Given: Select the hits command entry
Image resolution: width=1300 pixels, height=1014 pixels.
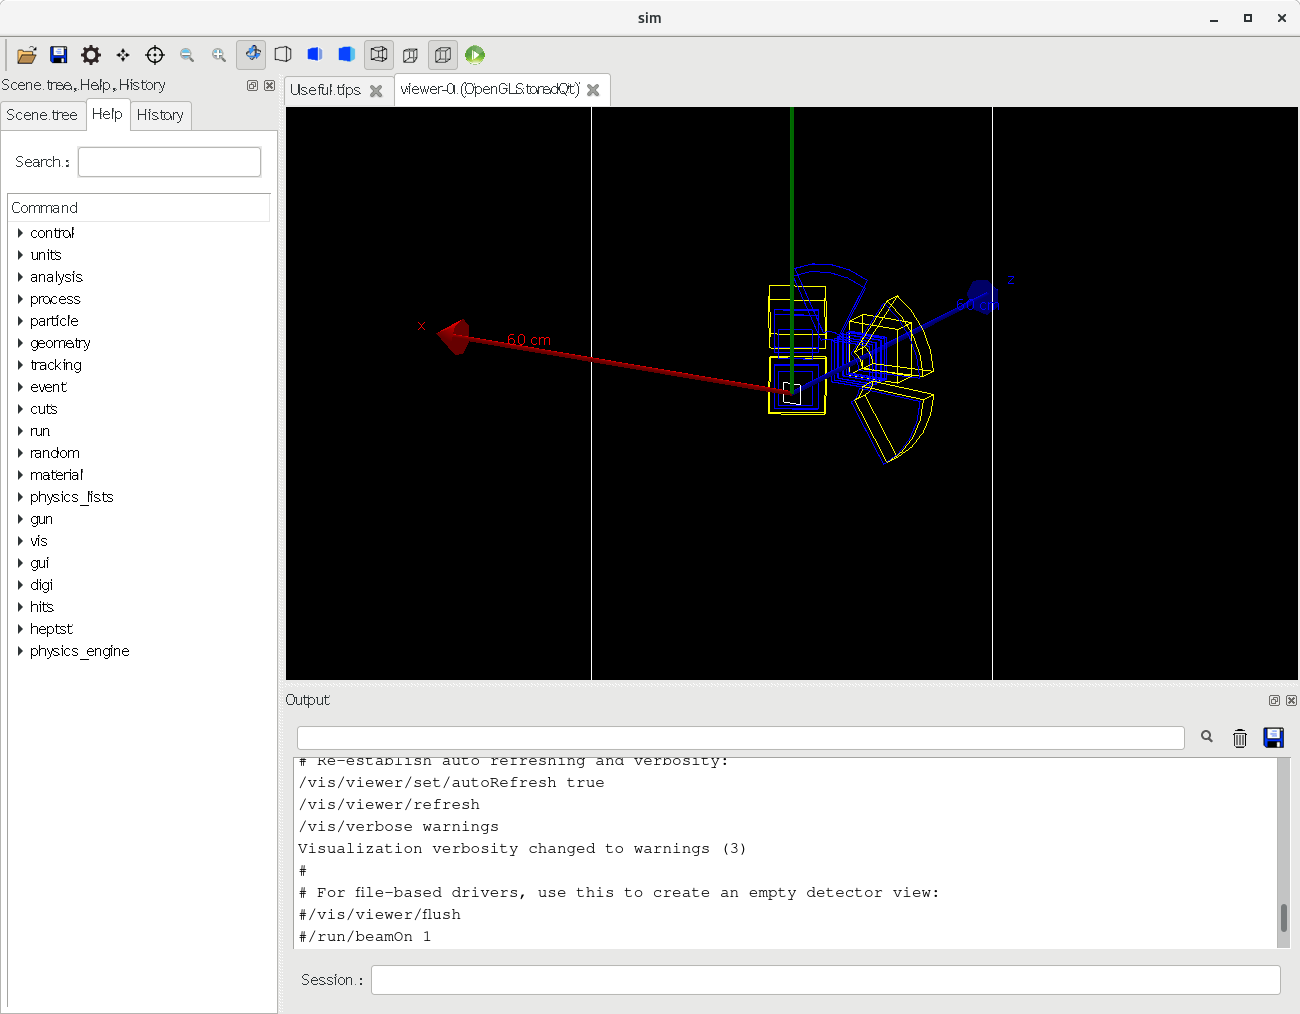Looking at the screenshot, I should (x=42, y=607).
